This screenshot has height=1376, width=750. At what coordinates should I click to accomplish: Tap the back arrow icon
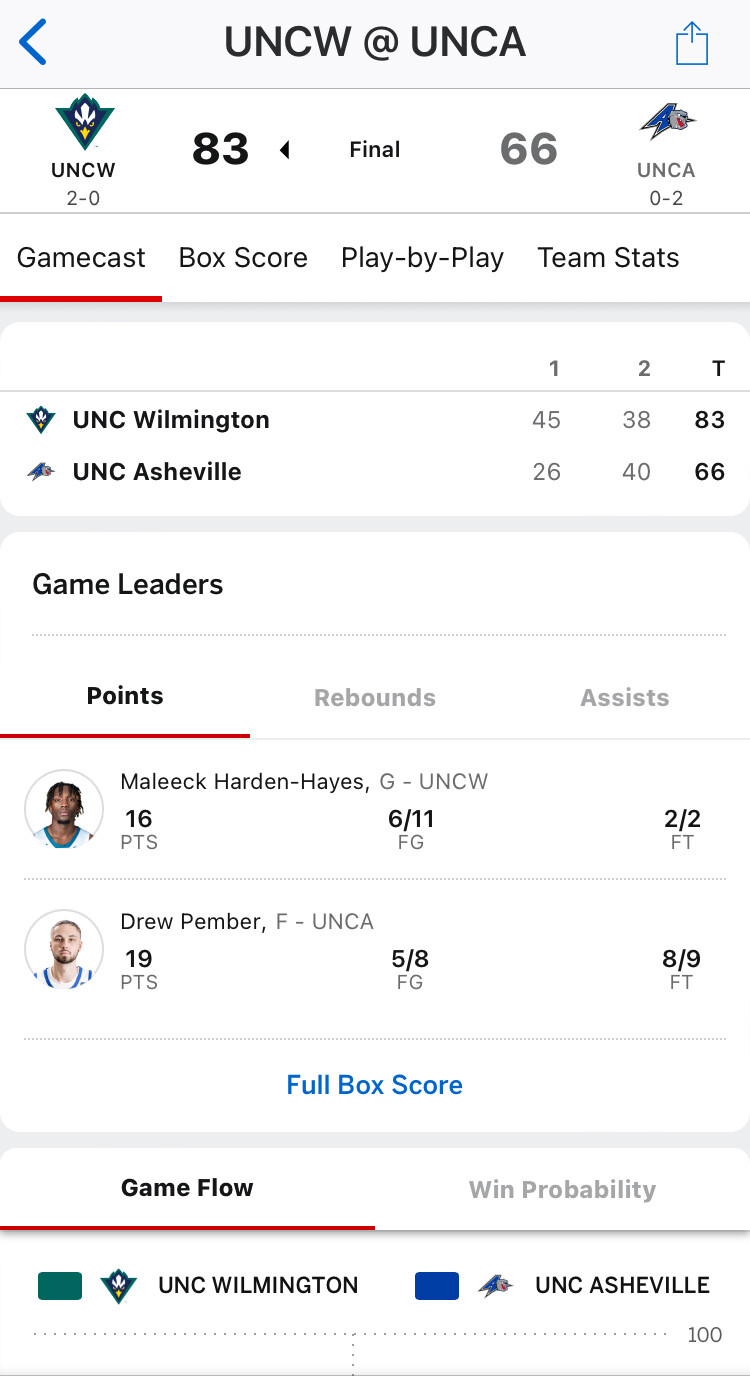point(33,43)
